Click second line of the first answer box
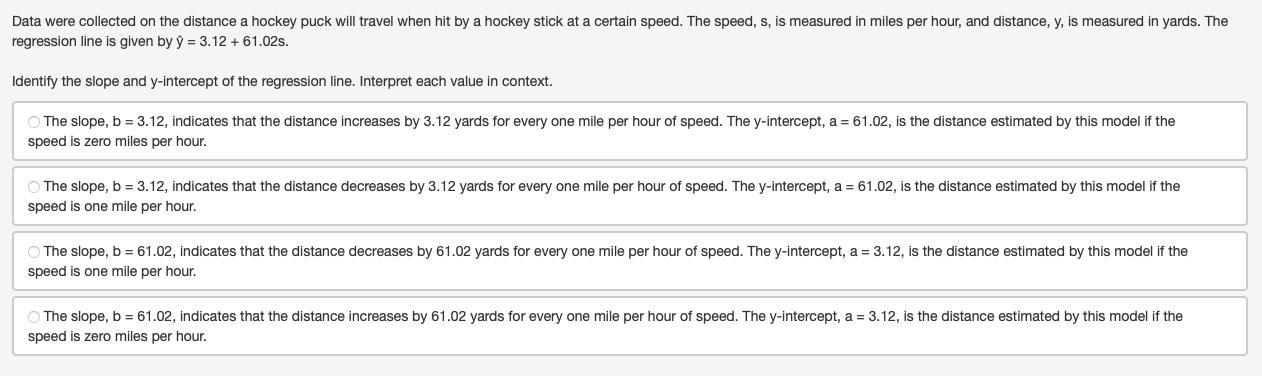 pos(117,141)
